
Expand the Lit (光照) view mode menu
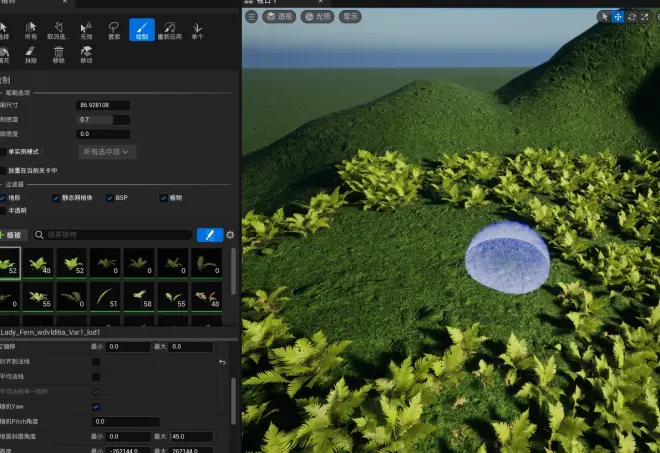(x=317, y=17)
